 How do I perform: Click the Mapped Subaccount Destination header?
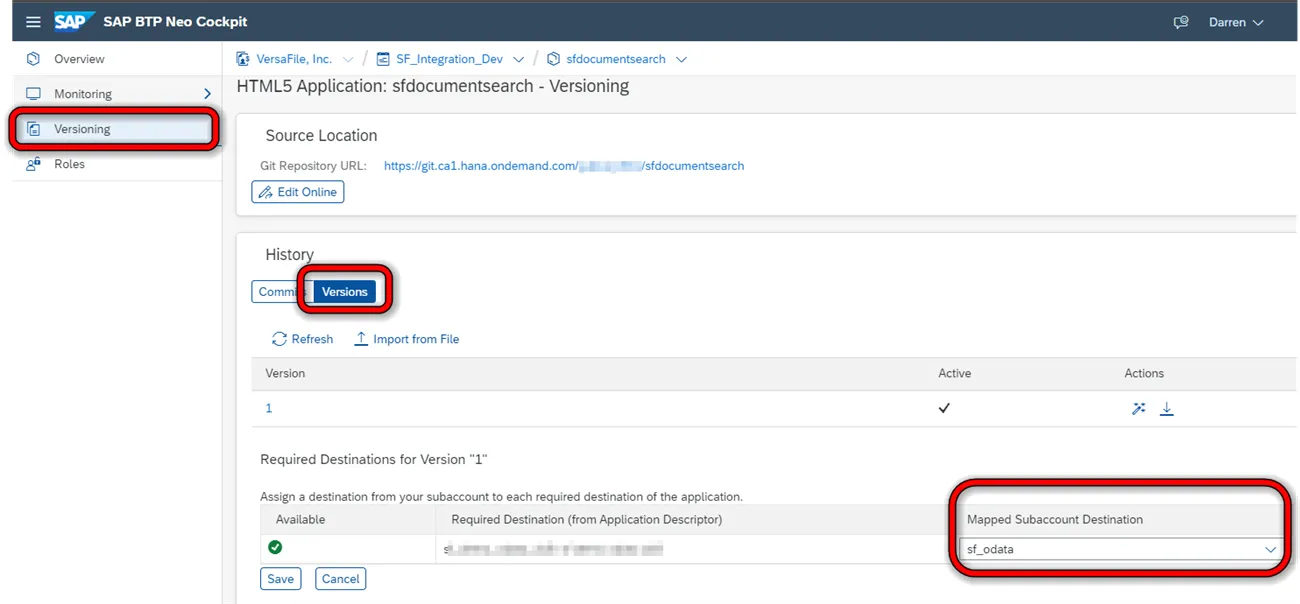1054,520
